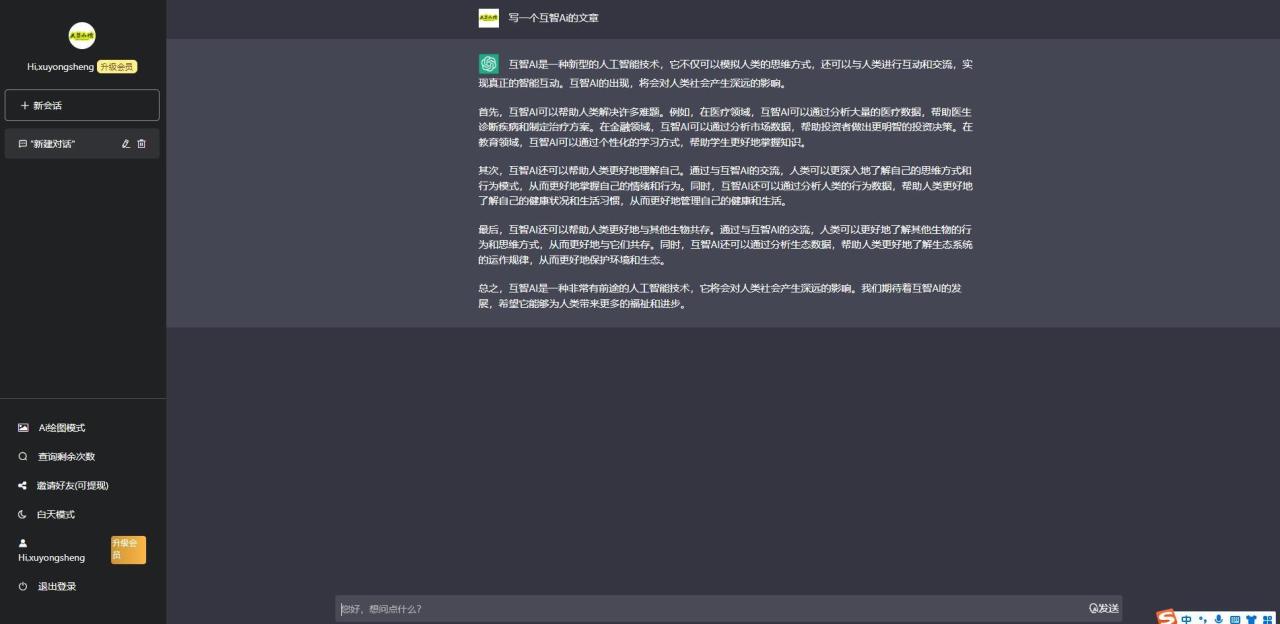
Task: Open 邀请好友(可提现) invite friends option
Action: point(72,486)
